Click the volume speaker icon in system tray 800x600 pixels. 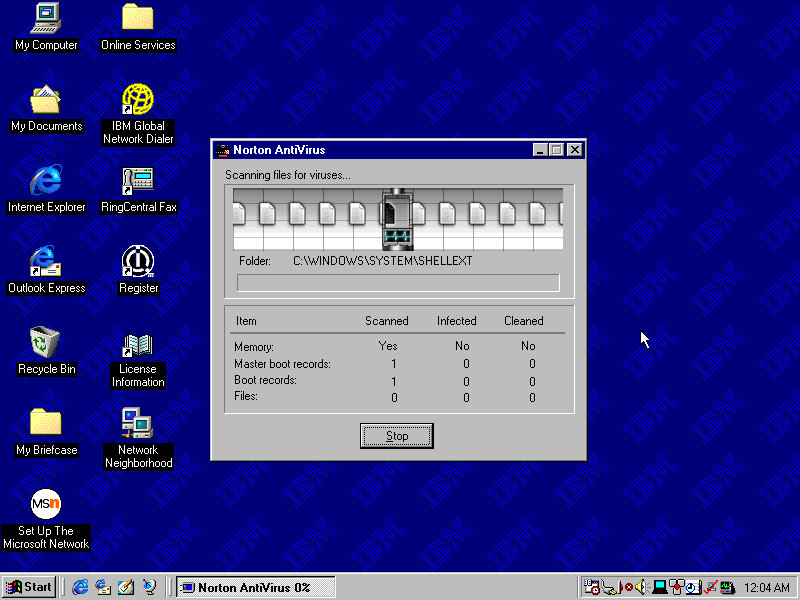[640, 587]
